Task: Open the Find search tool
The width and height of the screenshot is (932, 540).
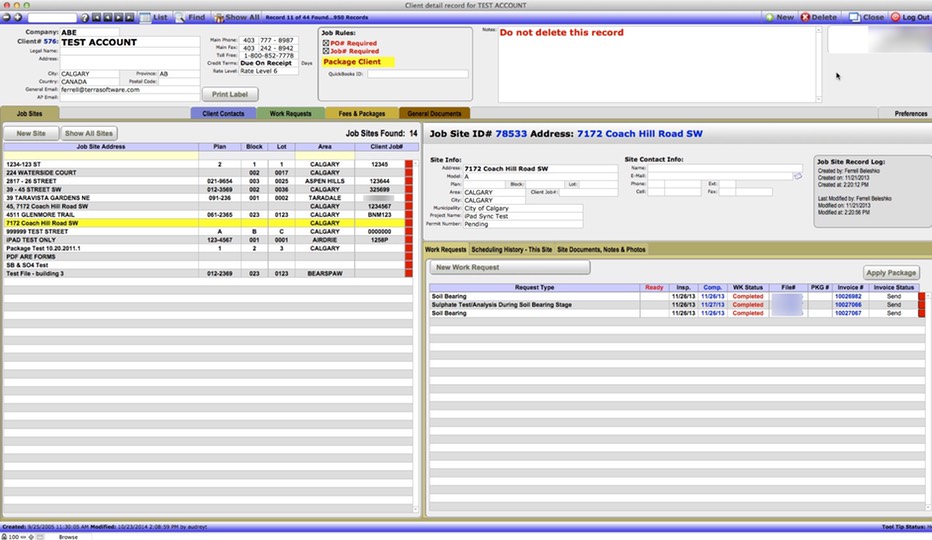Action: click(190, 17)
